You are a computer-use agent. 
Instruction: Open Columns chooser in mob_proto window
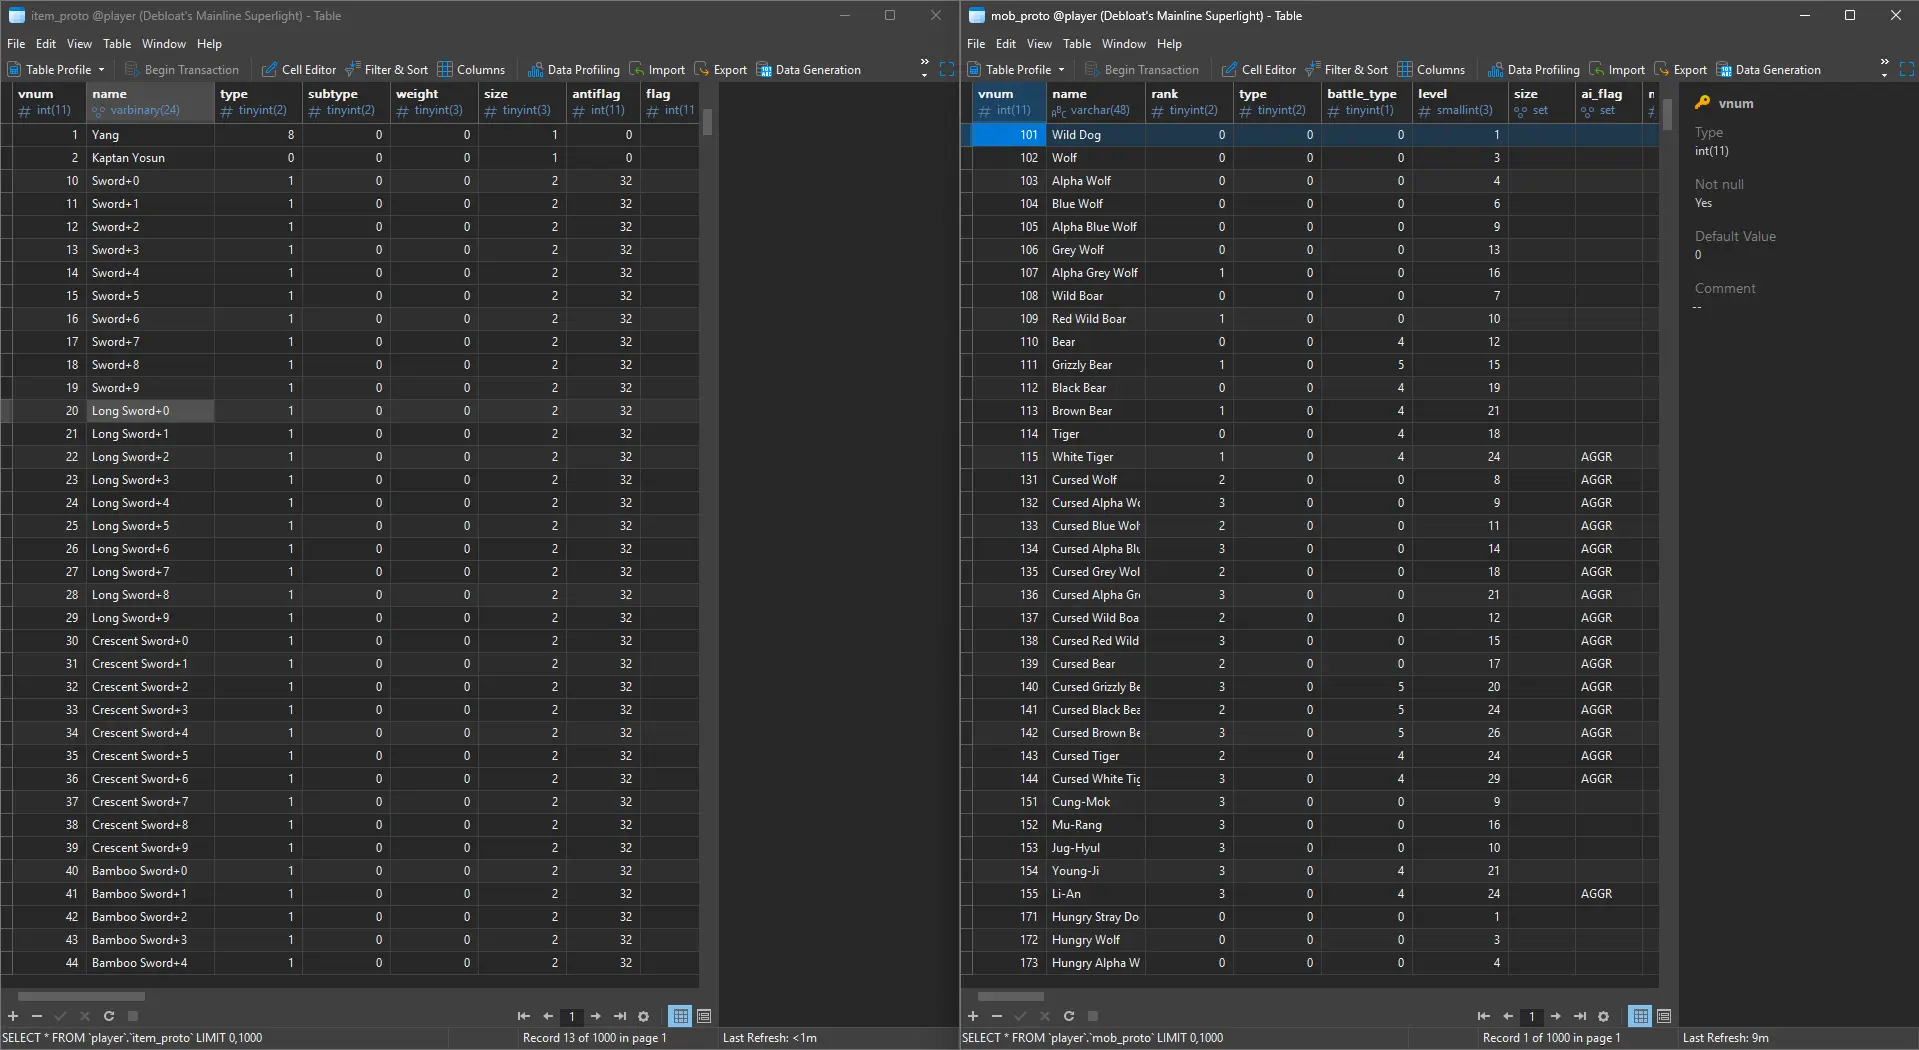tap(1431, 70)
